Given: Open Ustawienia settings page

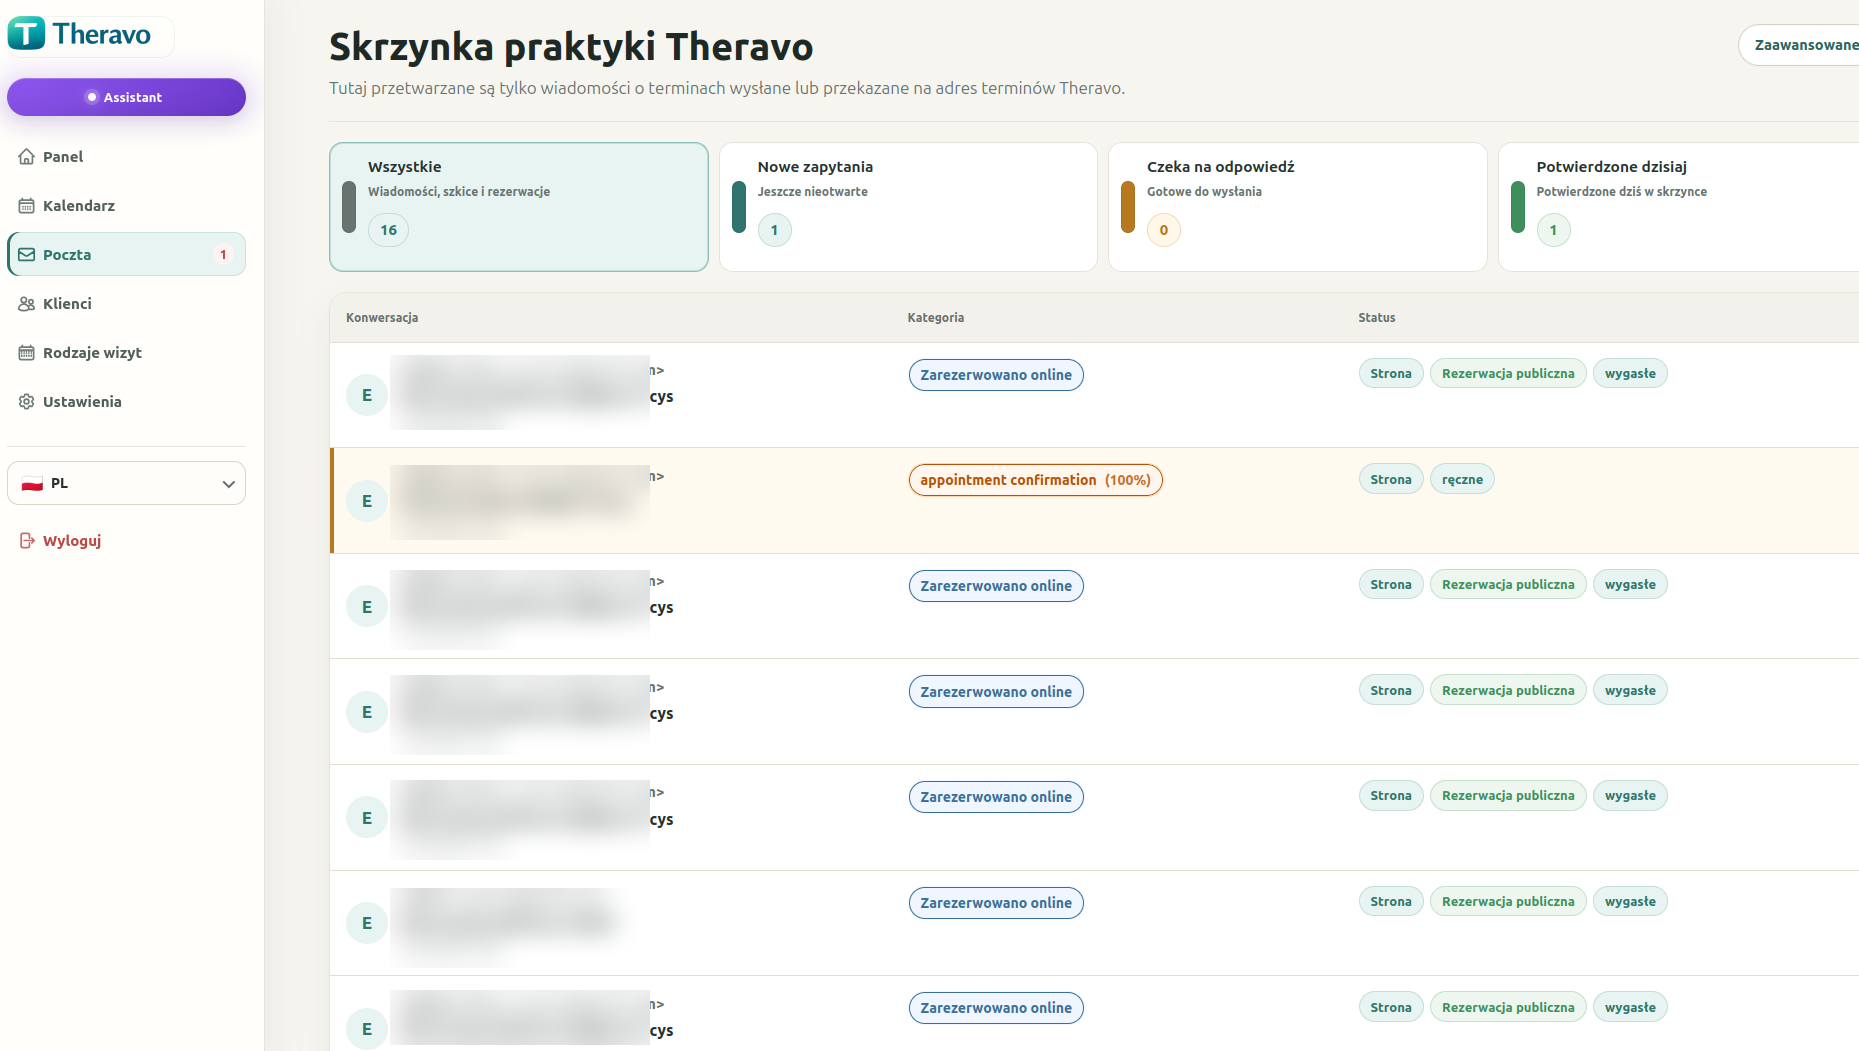Looking at the screenshot, I should (x=126, y=402).
